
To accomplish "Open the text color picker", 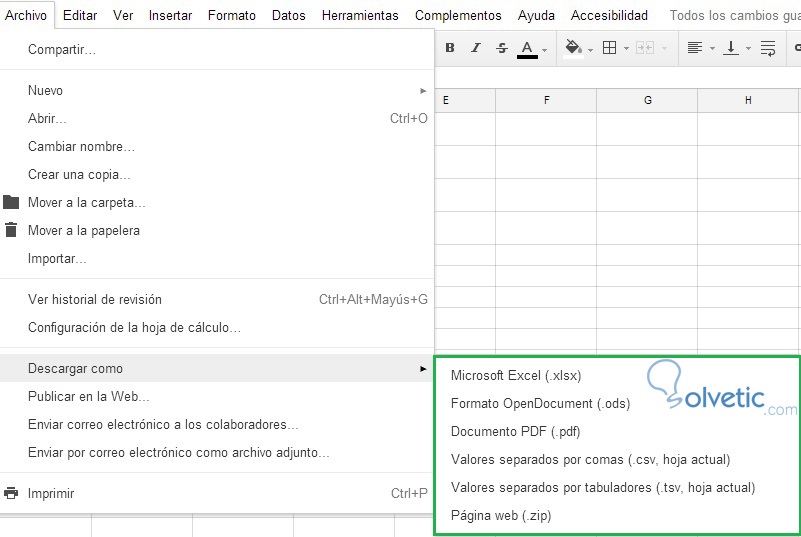I will [x=527, y=49].
